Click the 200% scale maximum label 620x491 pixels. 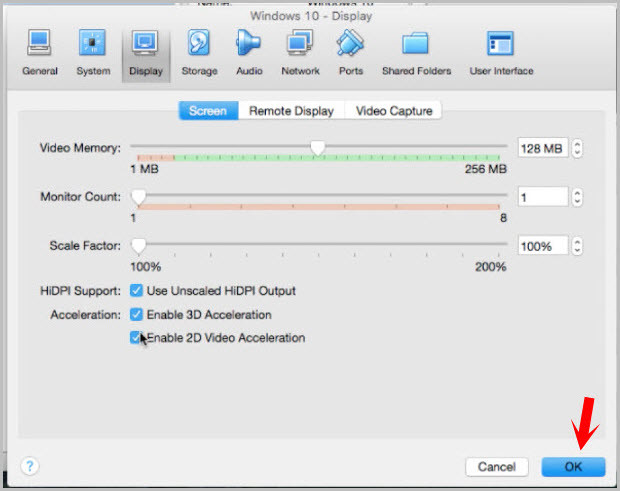(490, 267)
